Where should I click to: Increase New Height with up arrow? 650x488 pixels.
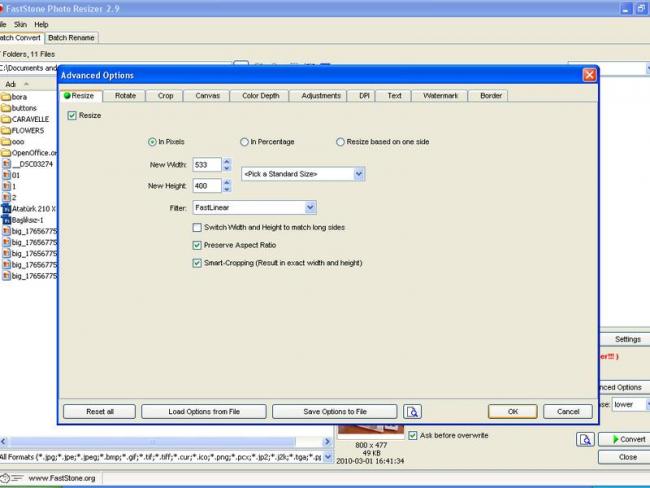click(227, 182)
